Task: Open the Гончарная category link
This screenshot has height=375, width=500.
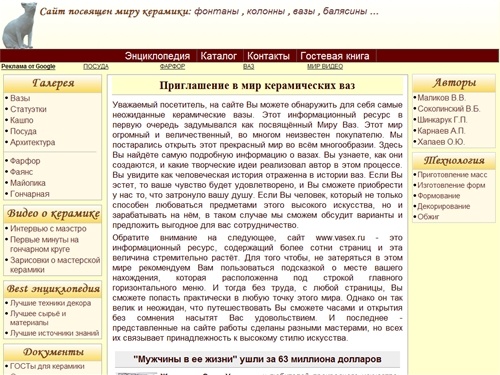Action: (x=30, y=194)
